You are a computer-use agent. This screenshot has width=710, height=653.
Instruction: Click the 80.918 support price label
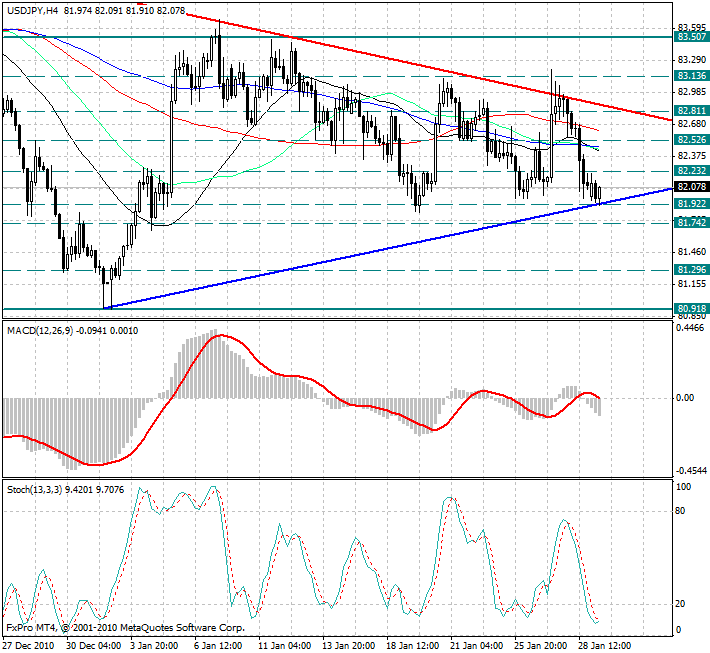[x=689, y=309]
